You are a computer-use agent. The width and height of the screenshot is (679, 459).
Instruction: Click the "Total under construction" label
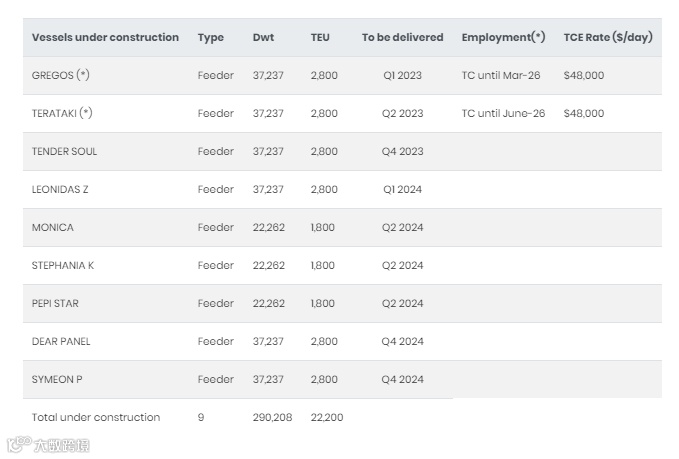(96, 418)
